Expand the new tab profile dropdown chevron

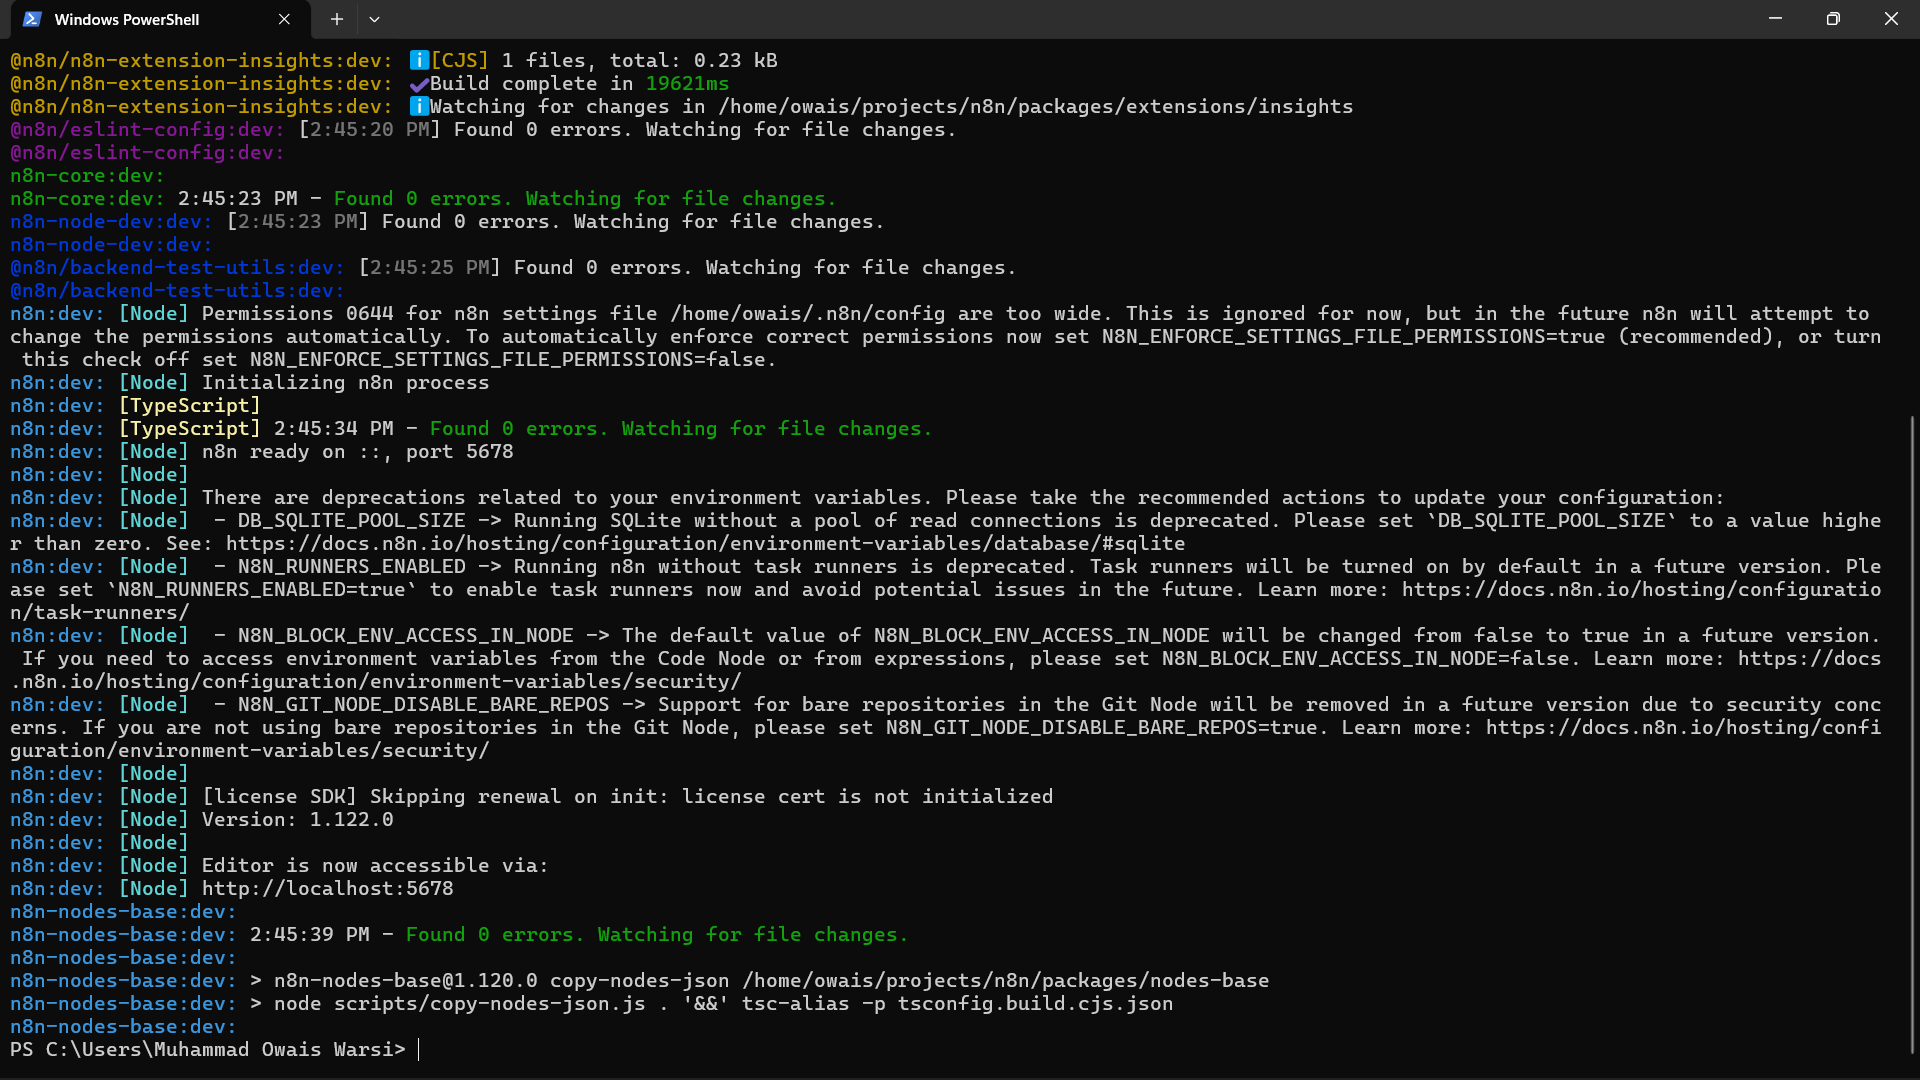(x=374, y=19)
